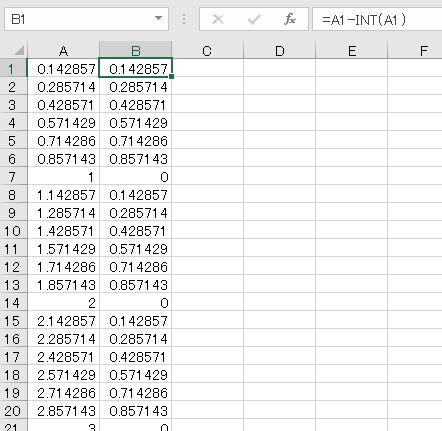Select cell B4 containing 0.571429
The image size is (442, 431).
click(x=135, y=123)
